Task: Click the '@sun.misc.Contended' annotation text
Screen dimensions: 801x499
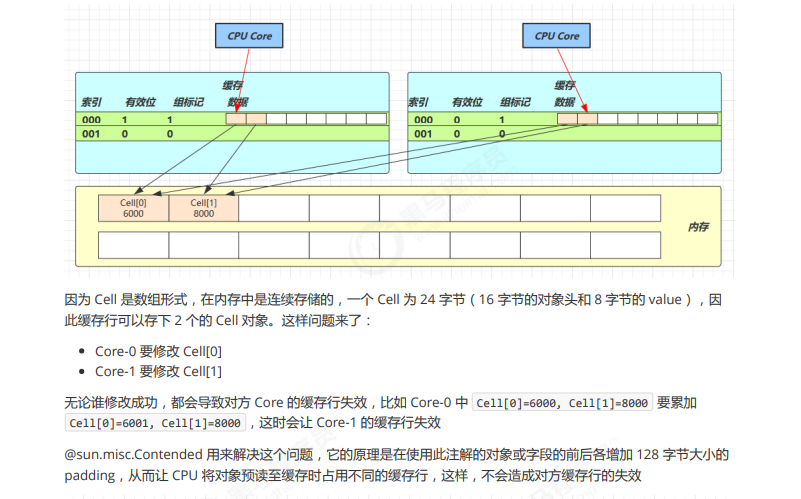Action: pyautogui.click(x=134, y=455)
